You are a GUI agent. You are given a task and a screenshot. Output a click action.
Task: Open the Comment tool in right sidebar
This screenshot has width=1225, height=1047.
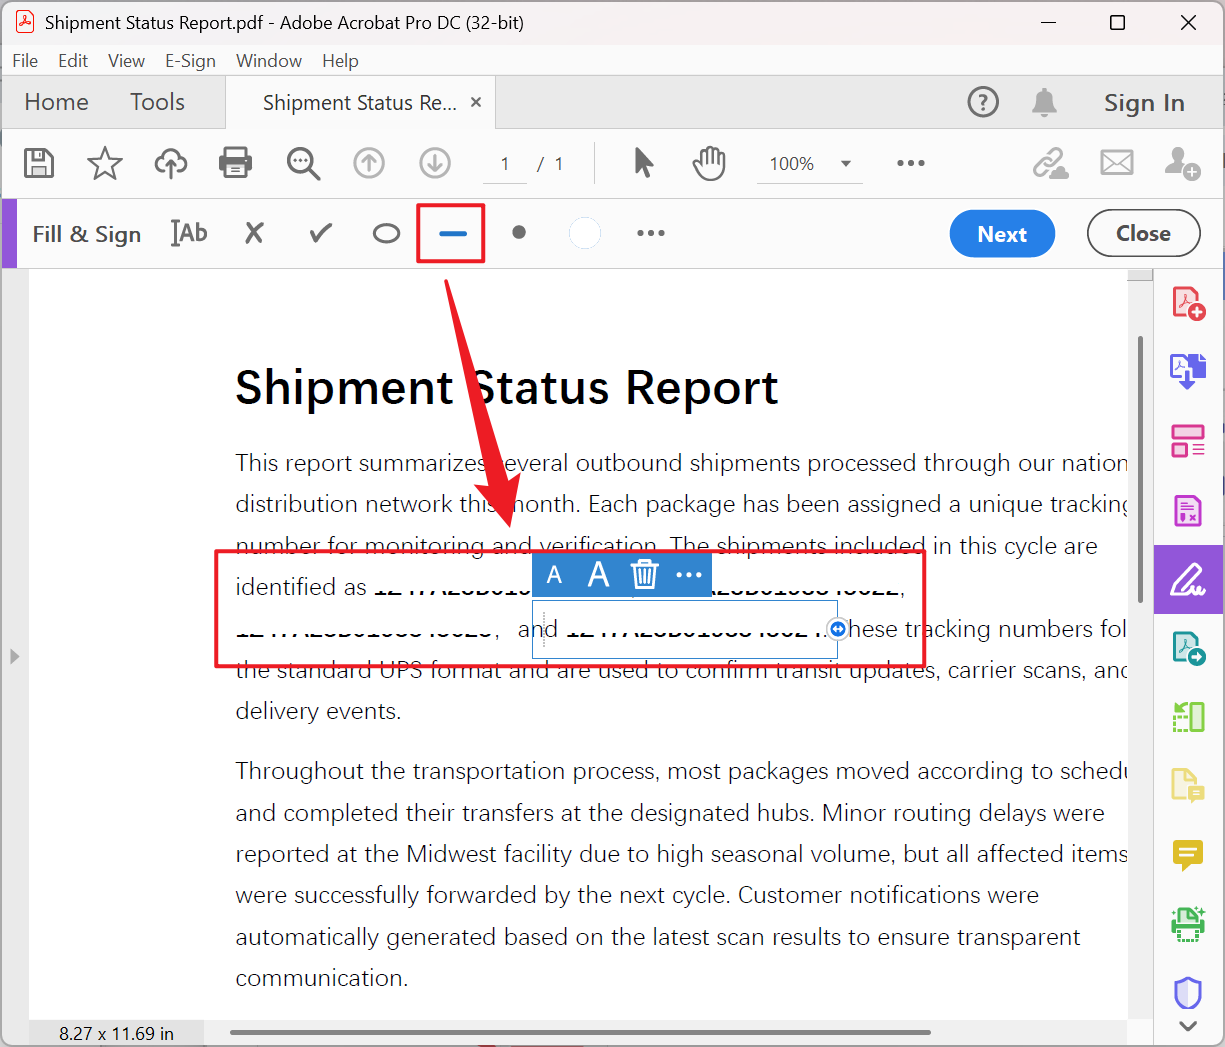[x=1188, y=855]
